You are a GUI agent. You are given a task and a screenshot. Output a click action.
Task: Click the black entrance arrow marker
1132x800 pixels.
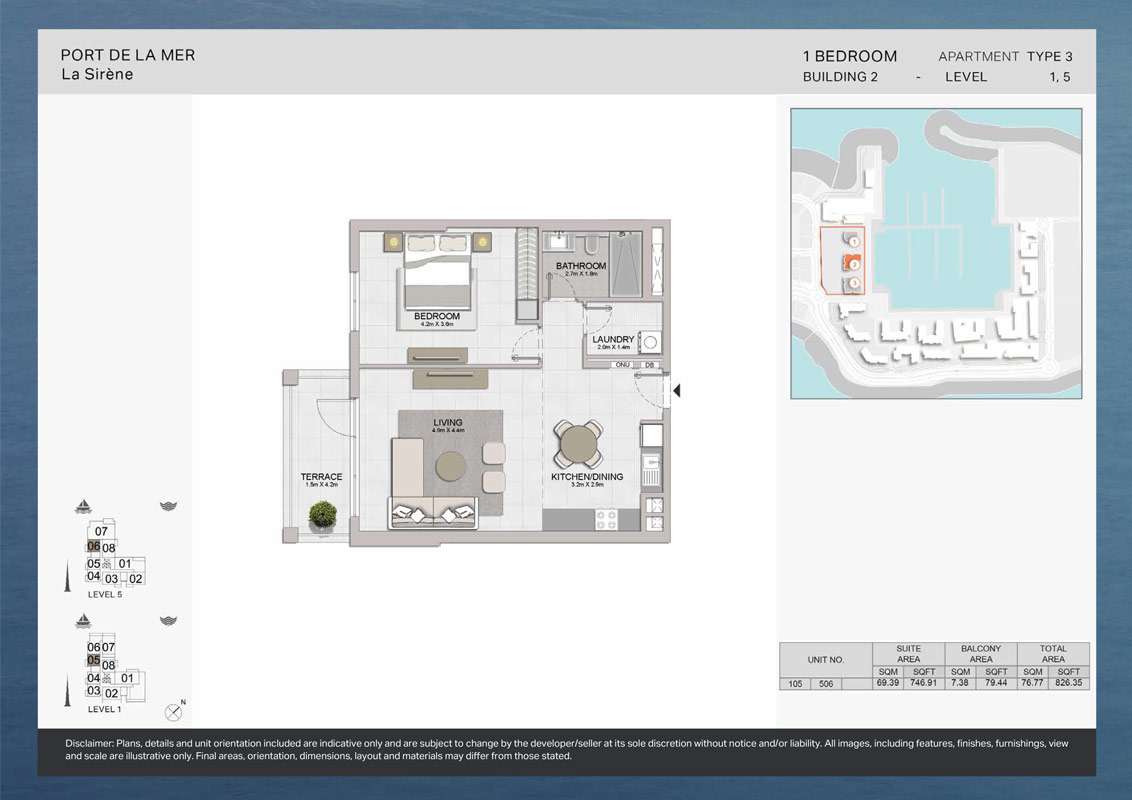pos(677,391)
